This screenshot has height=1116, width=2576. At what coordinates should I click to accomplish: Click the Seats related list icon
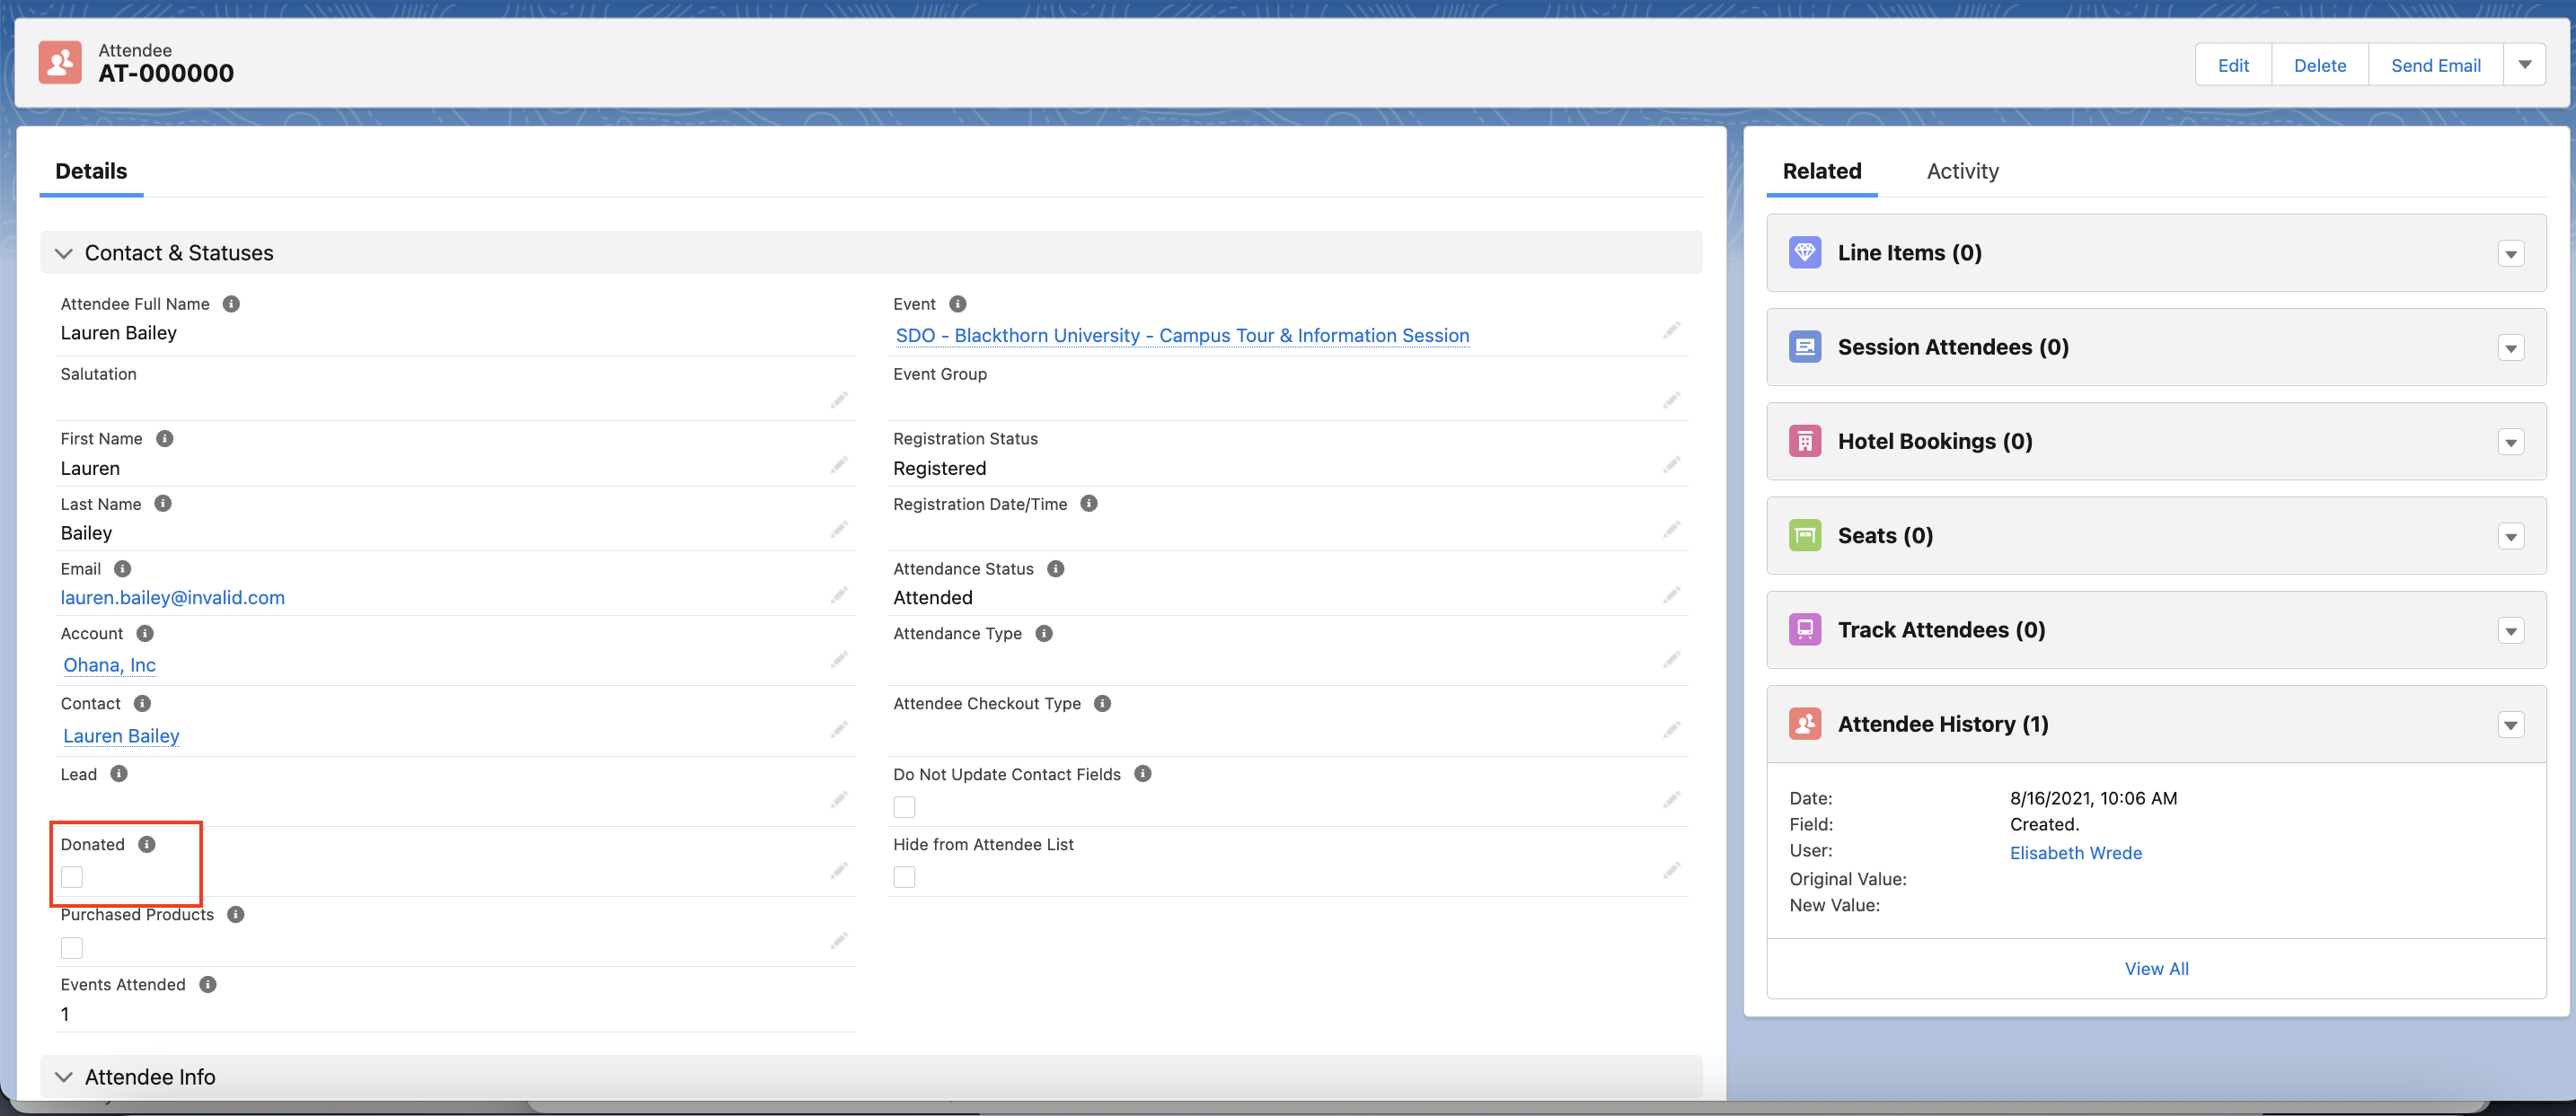point(1805,536)
